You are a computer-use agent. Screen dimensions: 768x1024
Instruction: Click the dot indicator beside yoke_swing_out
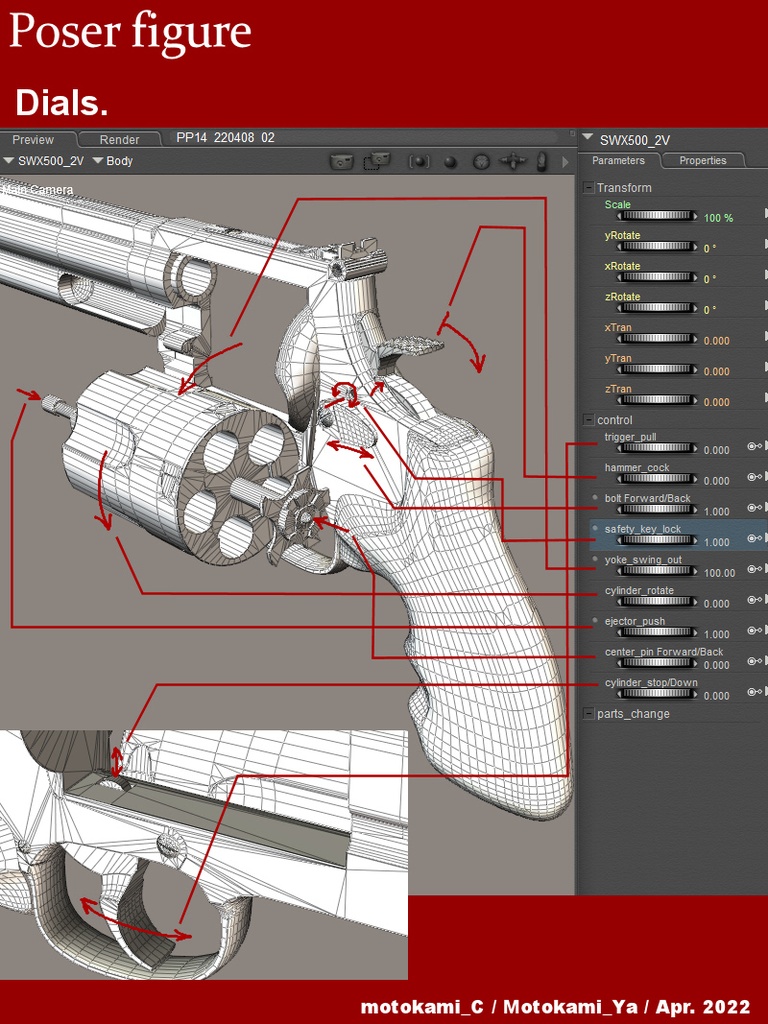[595, 559]
